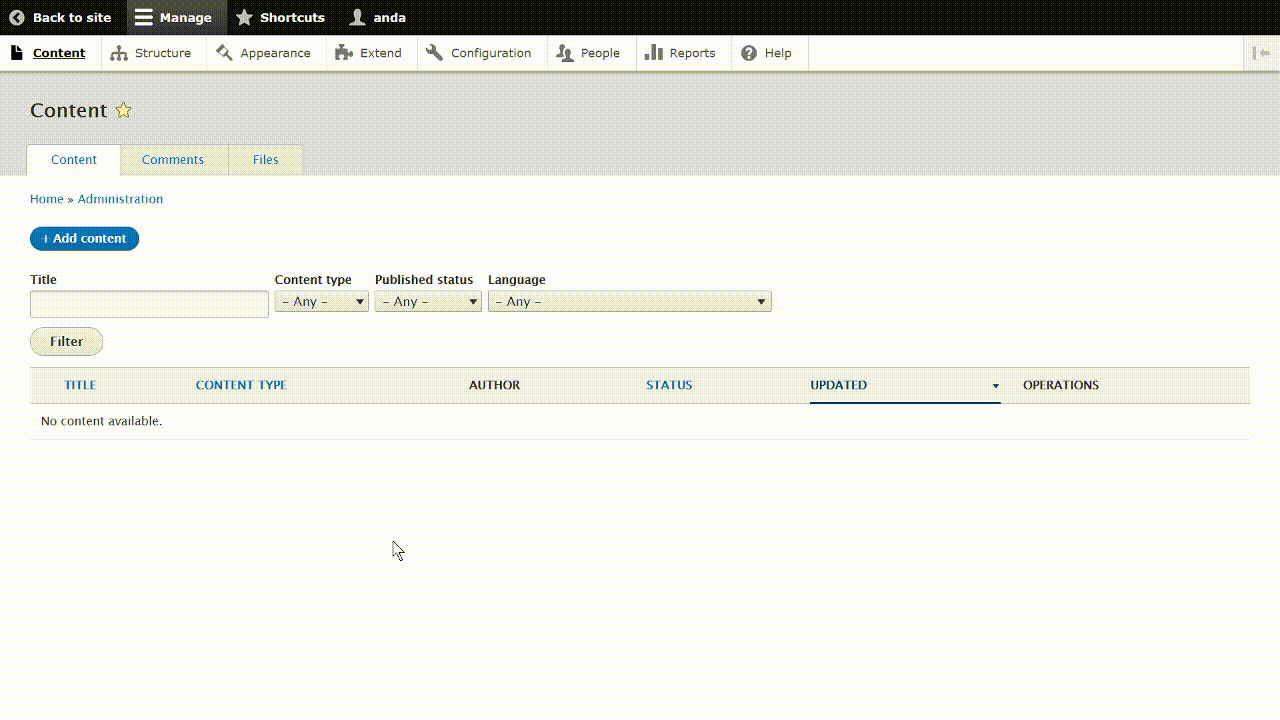Open the Reports admin menu
This screenshot has height=720, width=1280.
[681, 53]
